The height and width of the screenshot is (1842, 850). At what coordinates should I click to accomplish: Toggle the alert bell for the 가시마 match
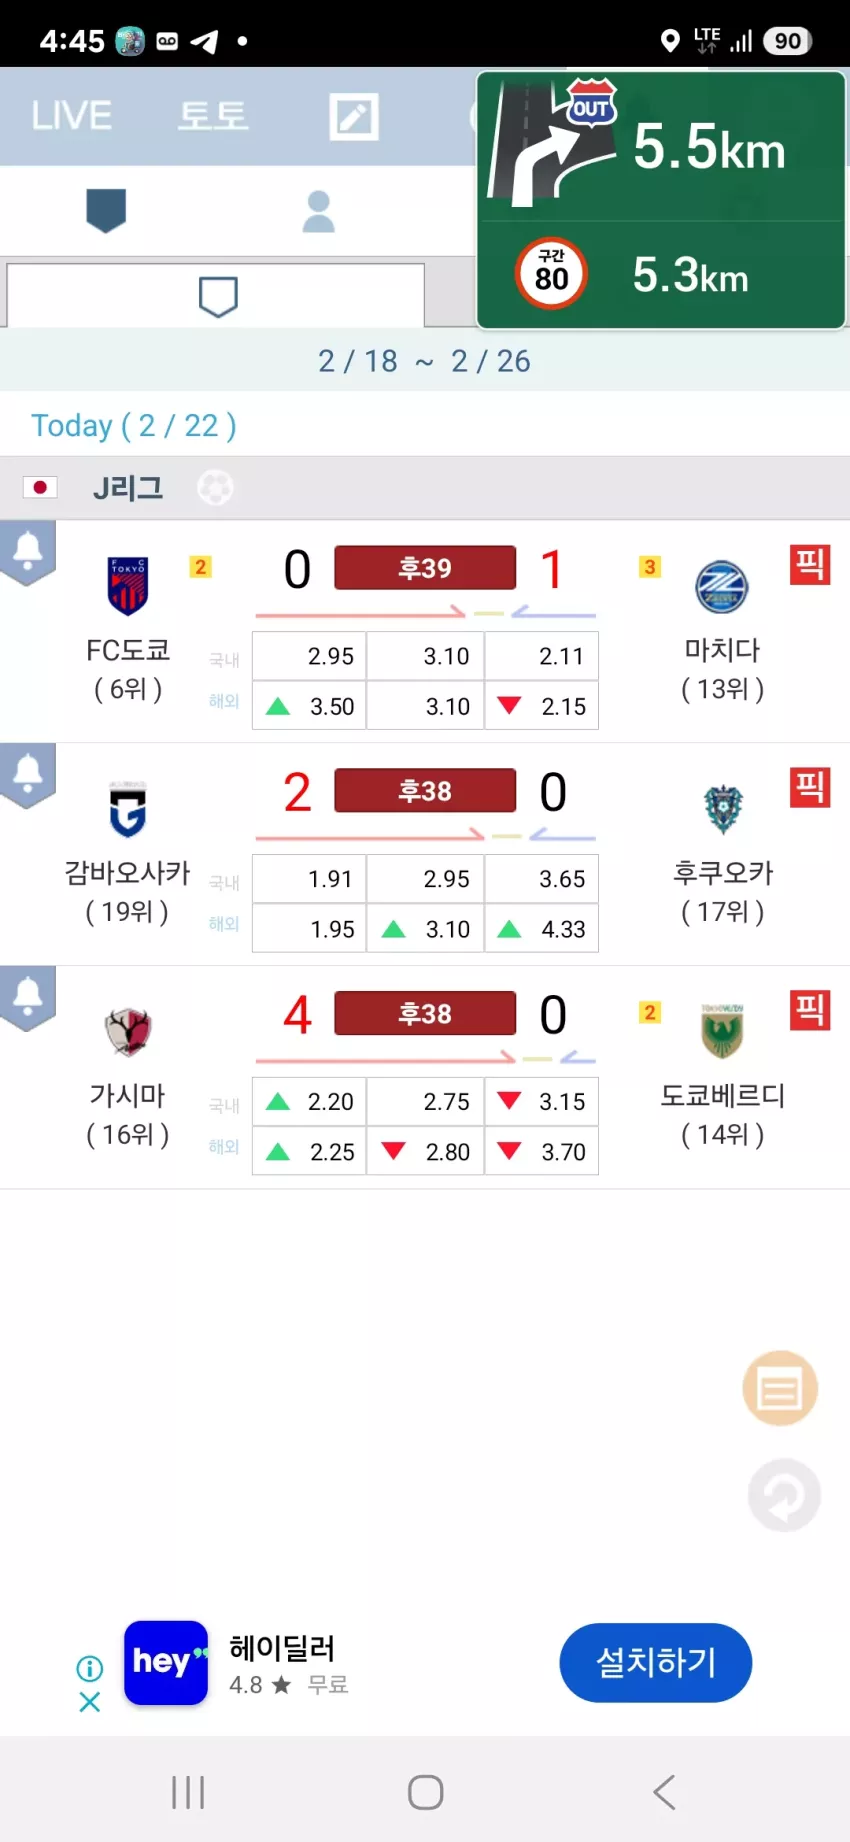pyautogui.click(x=27, y=998)
